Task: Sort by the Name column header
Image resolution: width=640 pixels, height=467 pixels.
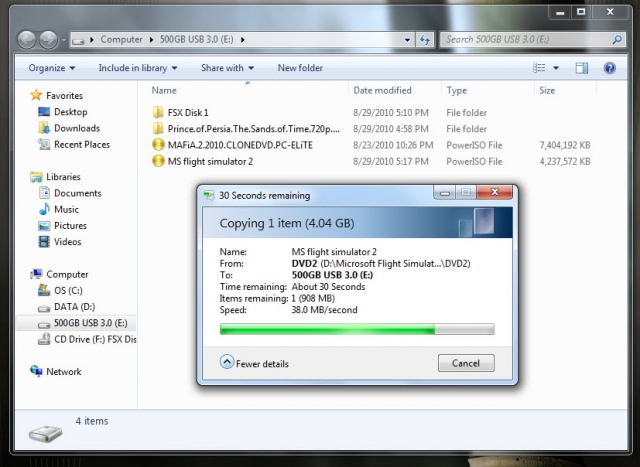Action: 164,90
